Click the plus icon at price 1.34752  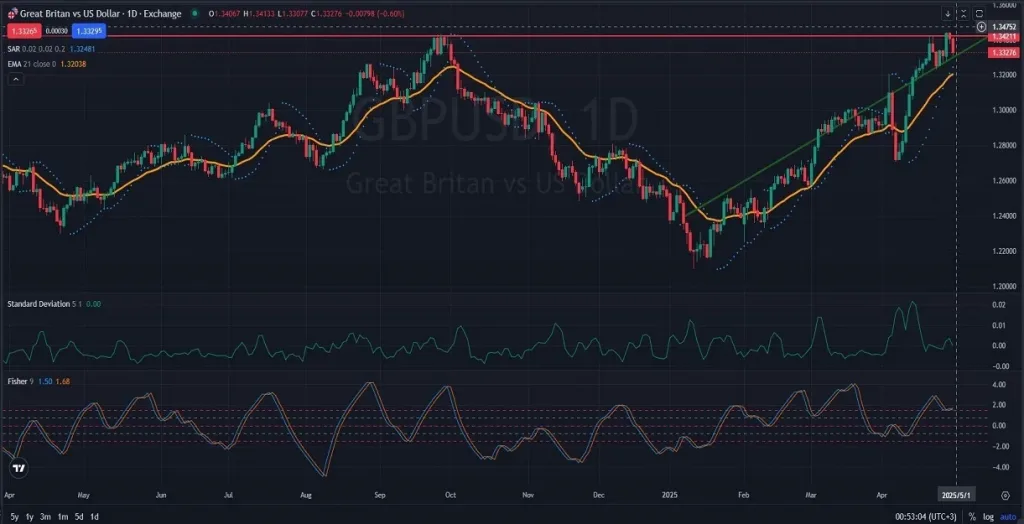981,27
